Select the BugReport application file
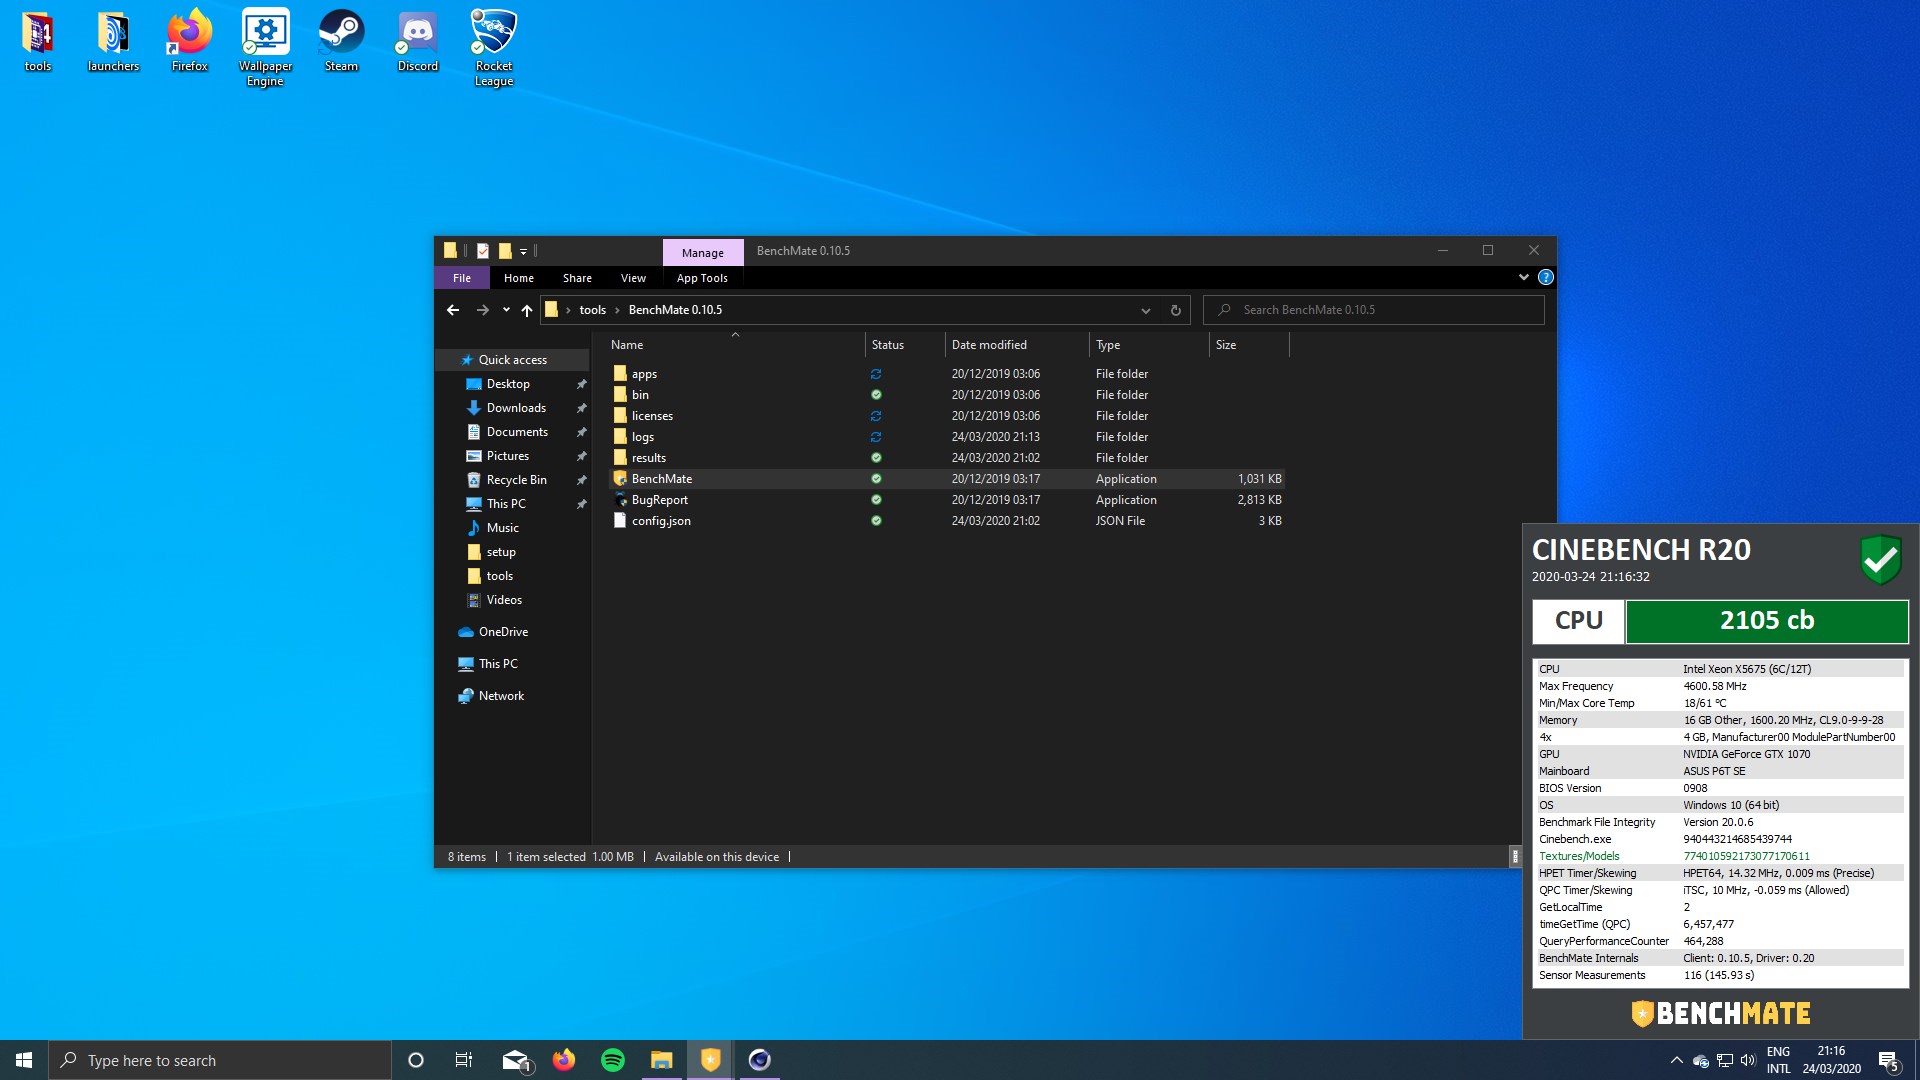The width and height of the screenshot is (1920, 1080). [947, 500]
